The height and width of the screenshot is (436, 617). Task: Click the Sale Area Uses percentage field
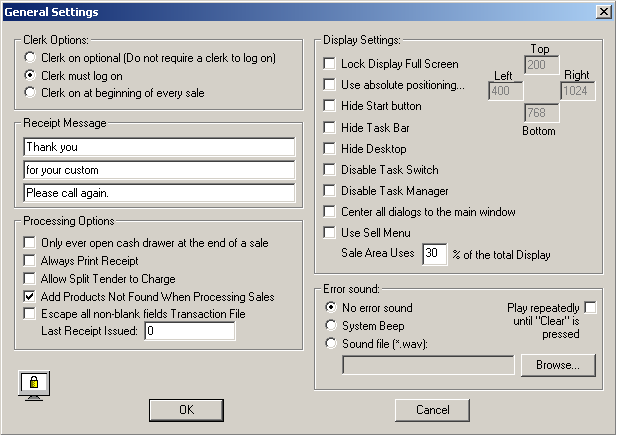tap(434, 254)
